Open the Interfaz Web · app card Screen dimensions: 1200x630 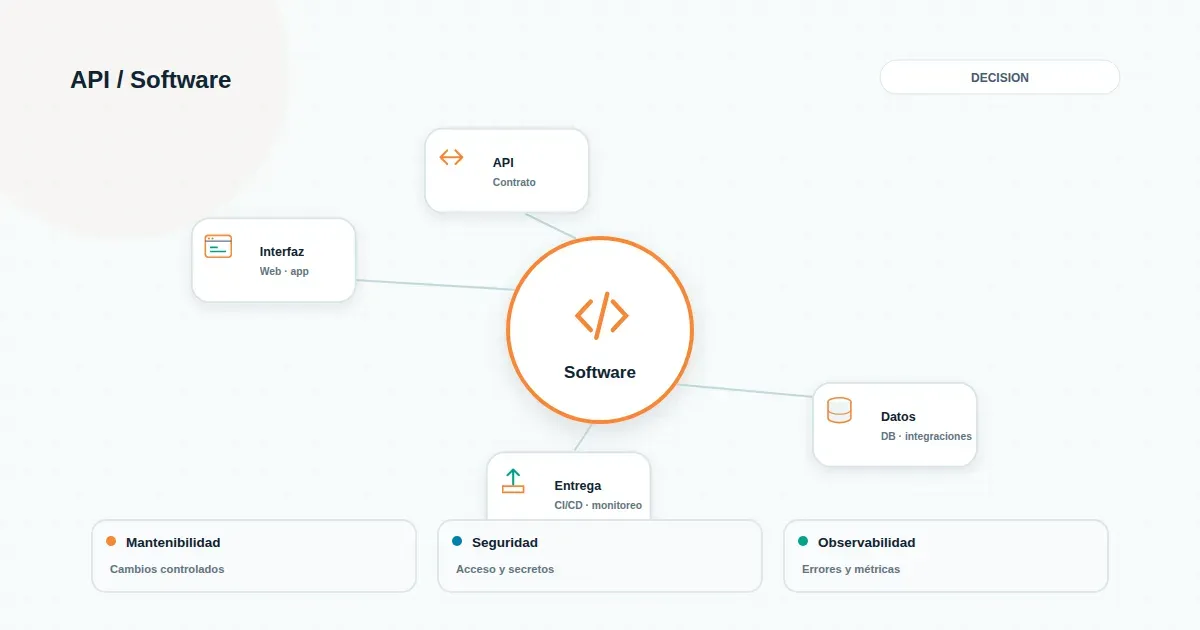[x=274, y=260]
